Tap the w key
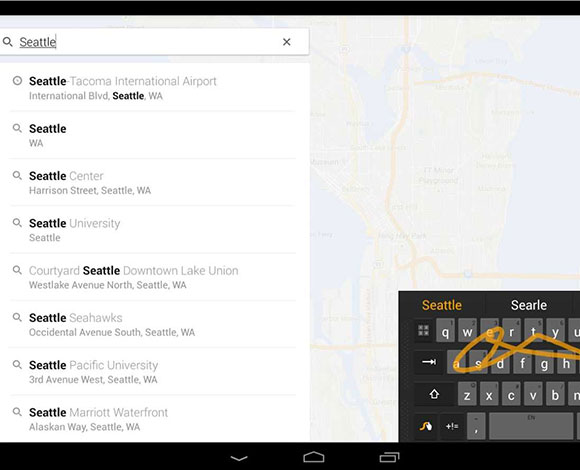Screen dimensions: 580x470 (467, 331)
